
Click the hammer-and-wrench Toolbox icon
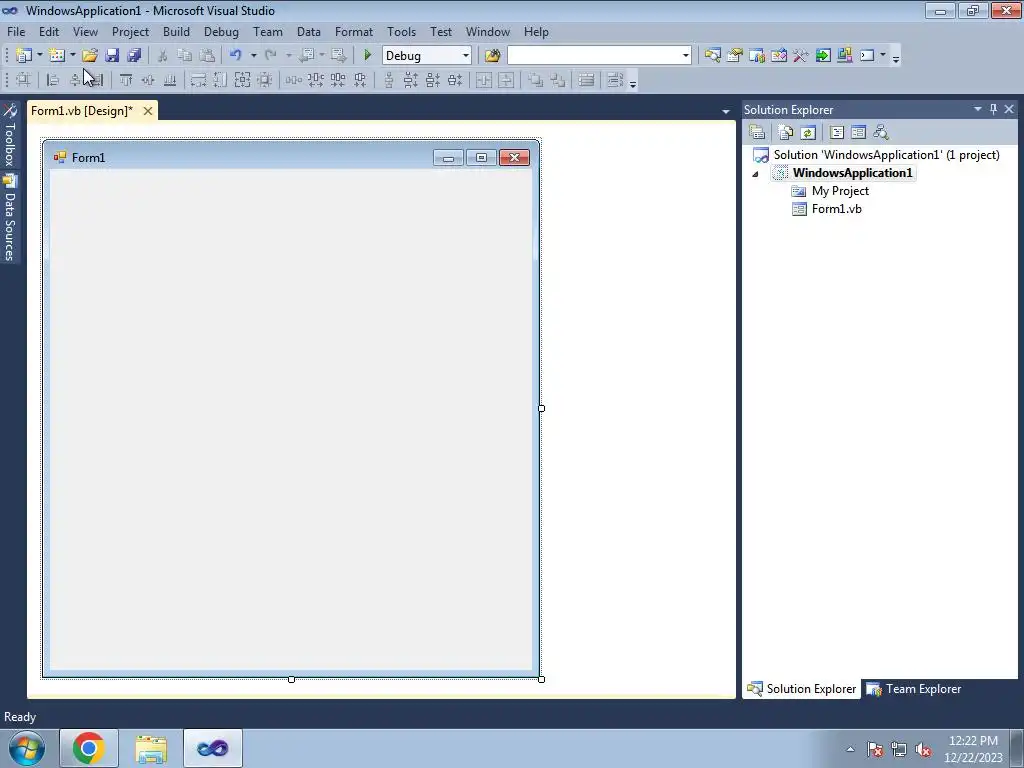pyautogui.click(x=801, y=56)
